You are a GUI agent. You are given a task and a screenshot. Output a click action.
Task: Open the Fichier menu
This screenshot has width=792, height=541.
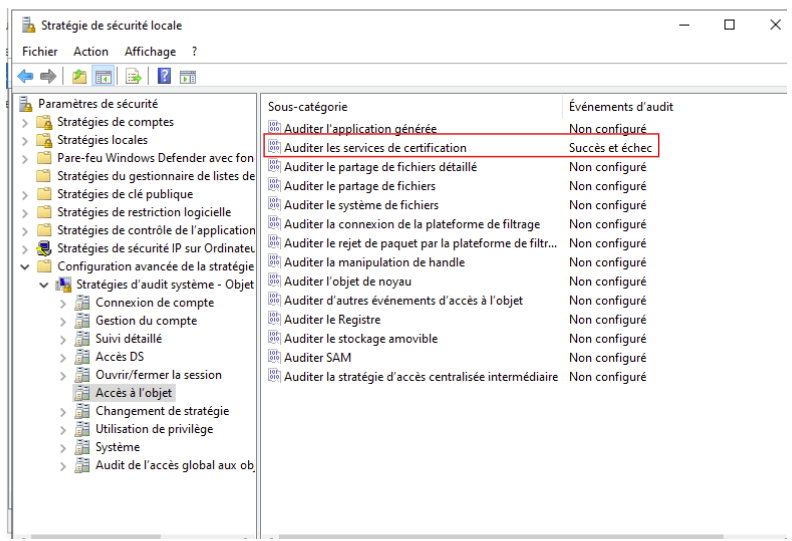39,52
